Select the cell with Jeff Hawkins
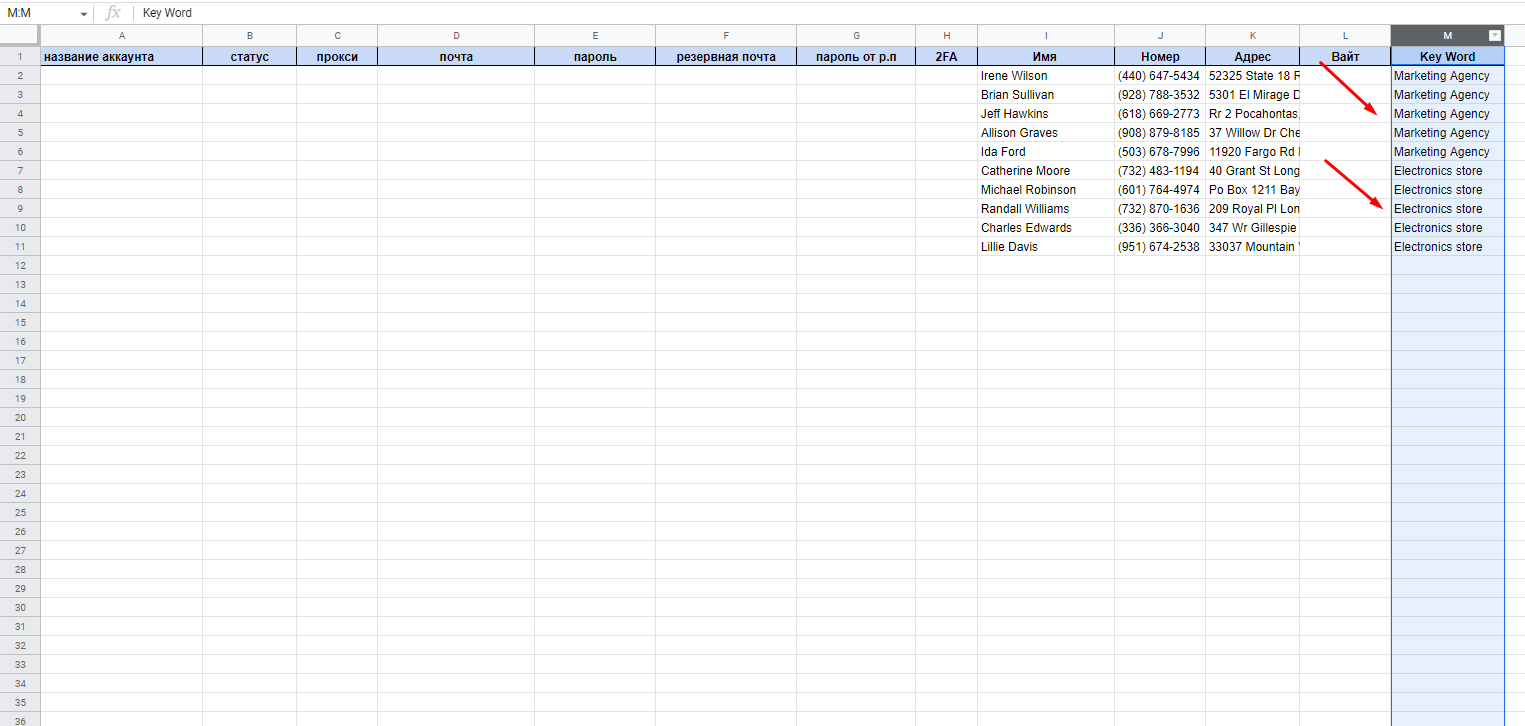Image resolution: width=1525 pixels, height=726 pixels. point(1046,114)
